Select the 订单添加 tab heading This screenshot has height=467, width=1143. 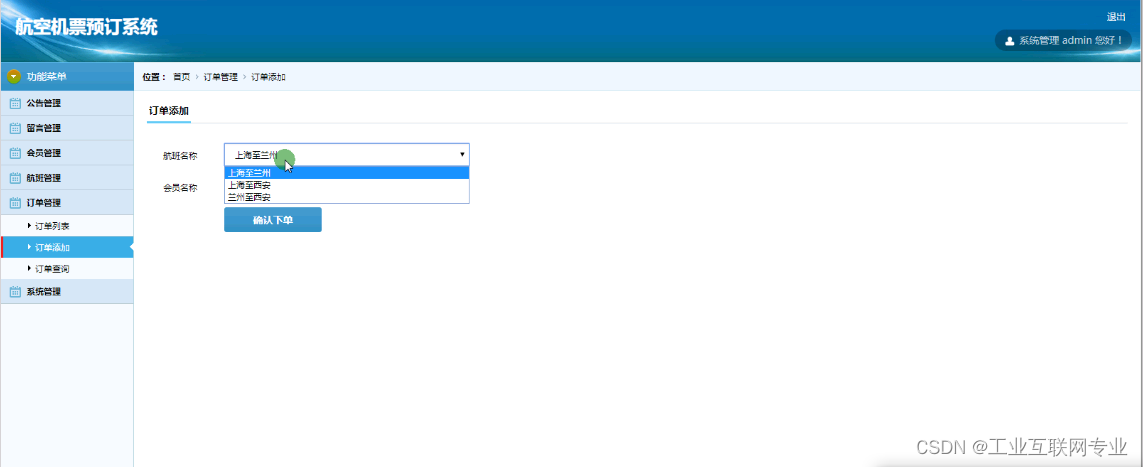[x=168, y=111]
